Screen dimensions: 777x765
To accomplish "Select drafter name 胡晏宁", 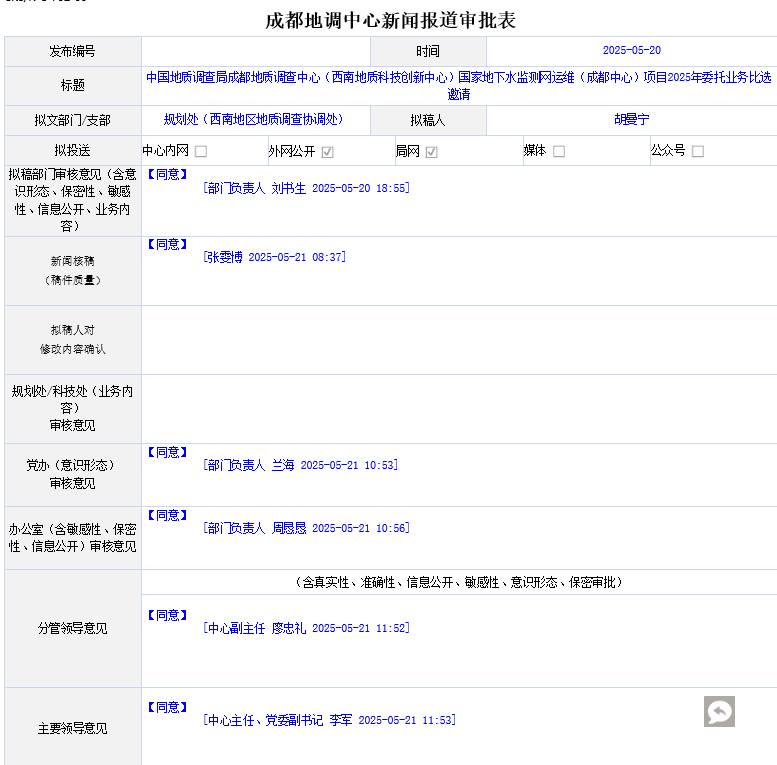I will [x=631, y=119].
